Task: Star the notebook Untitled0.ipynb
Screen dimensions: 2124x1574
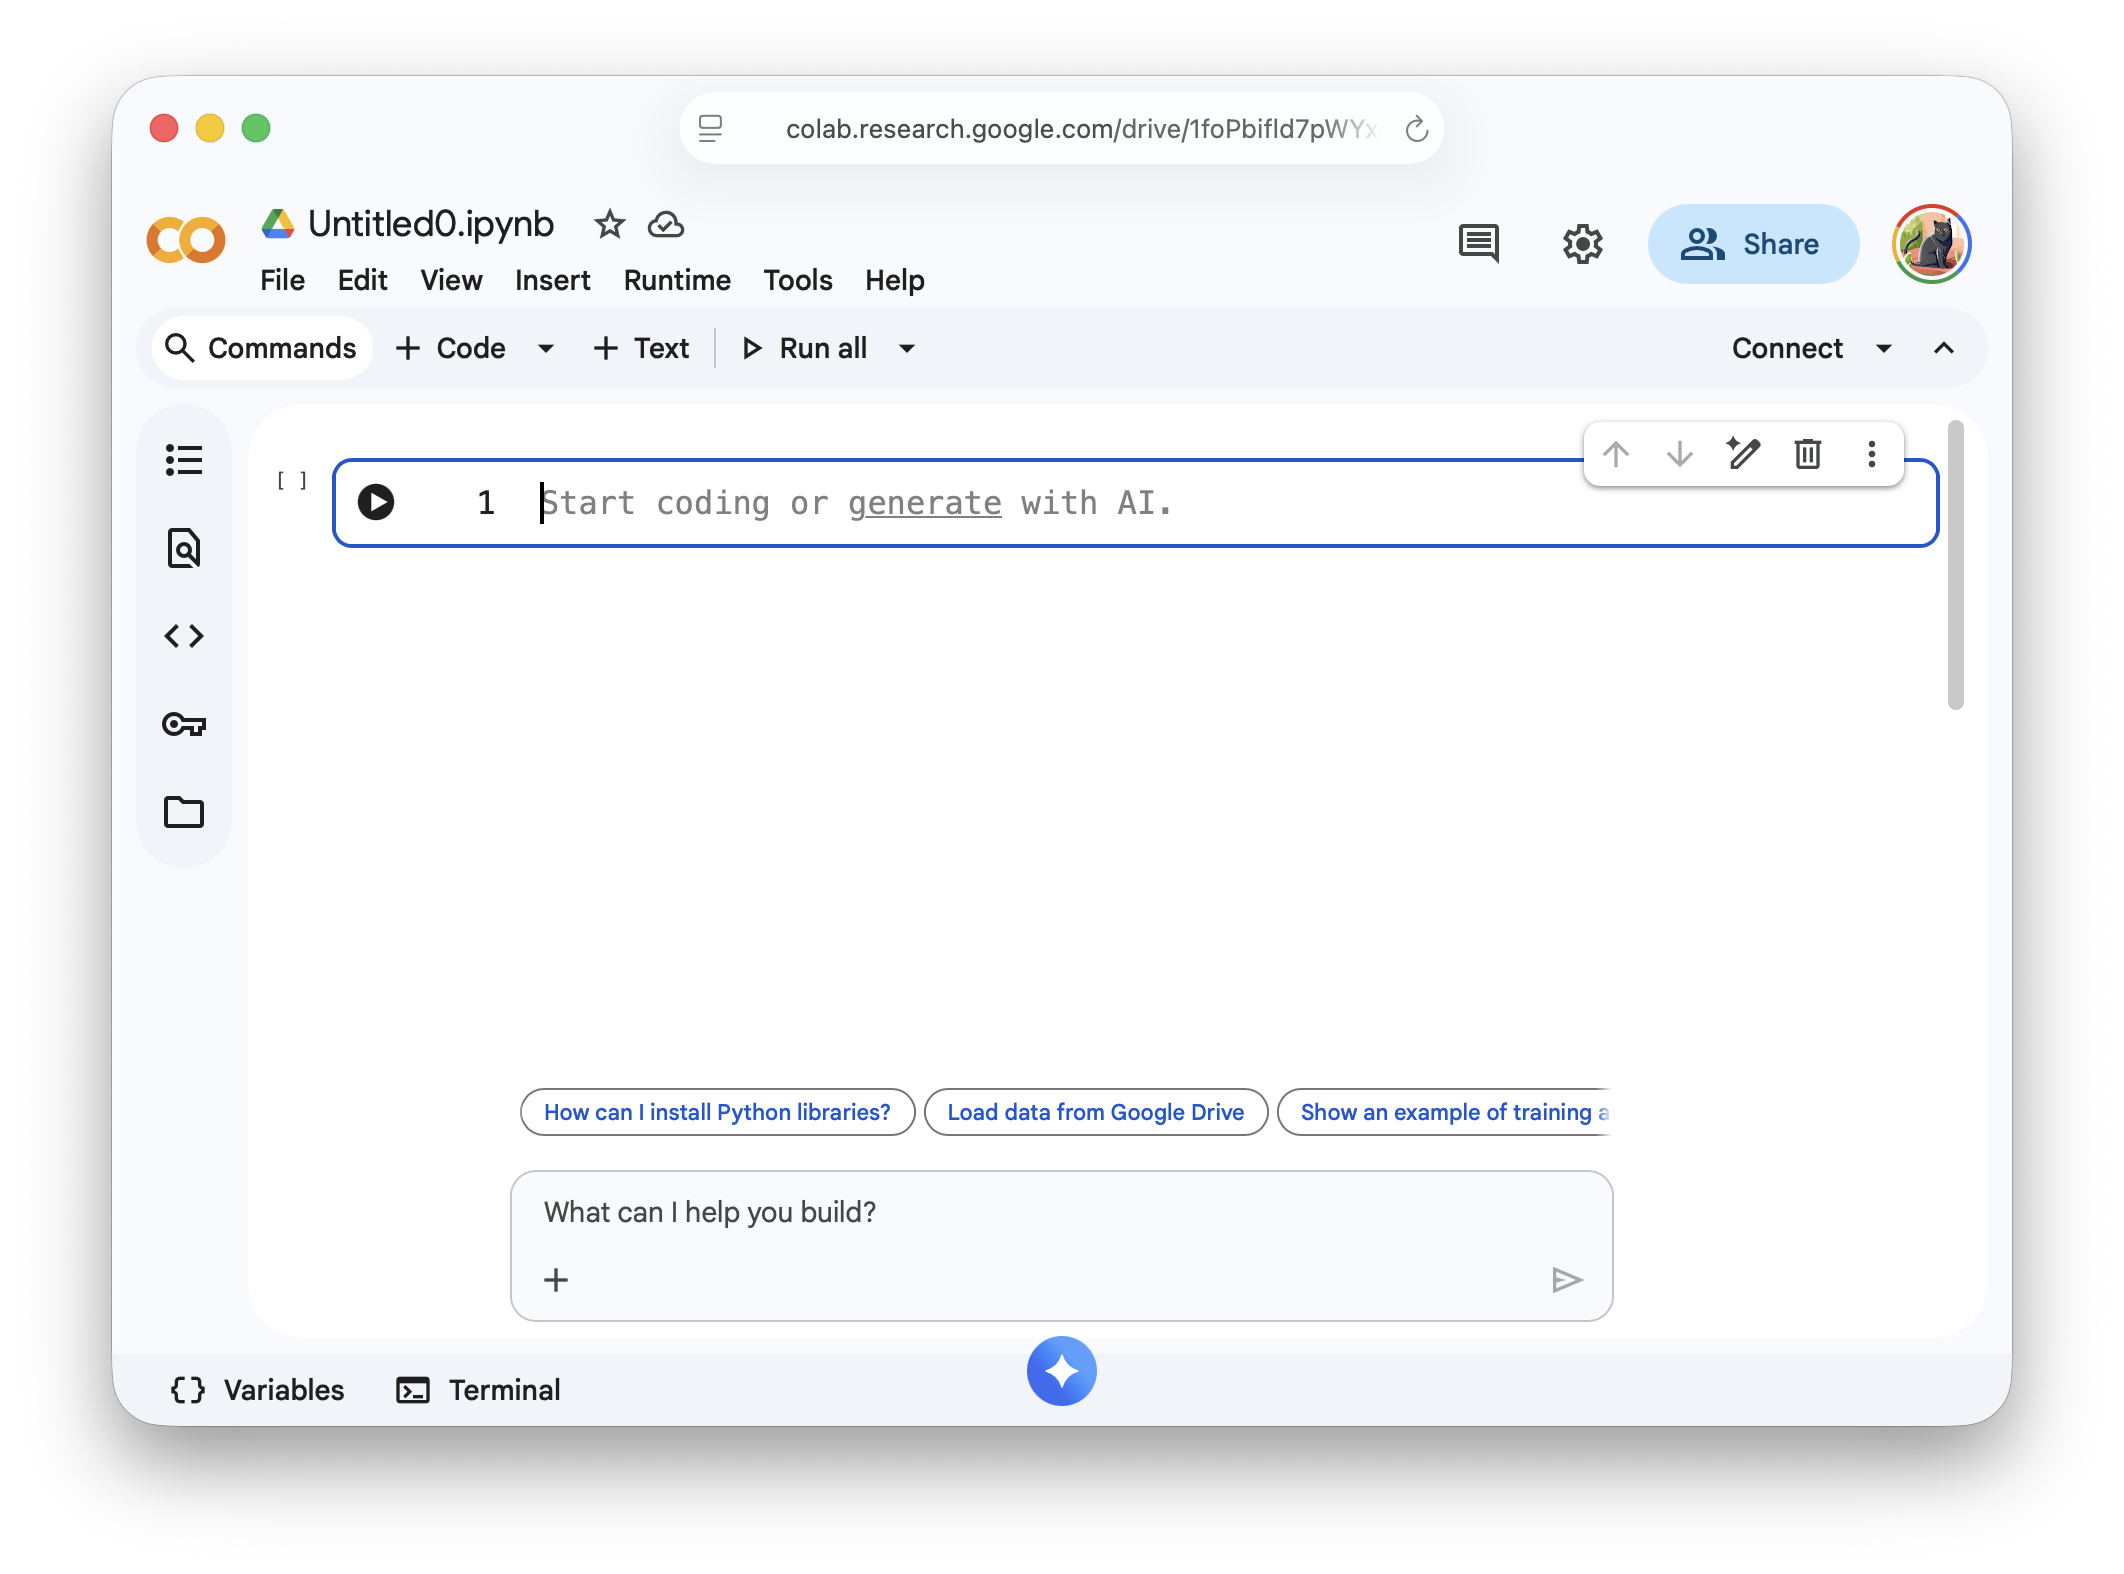Action: (x=609, y=224)
